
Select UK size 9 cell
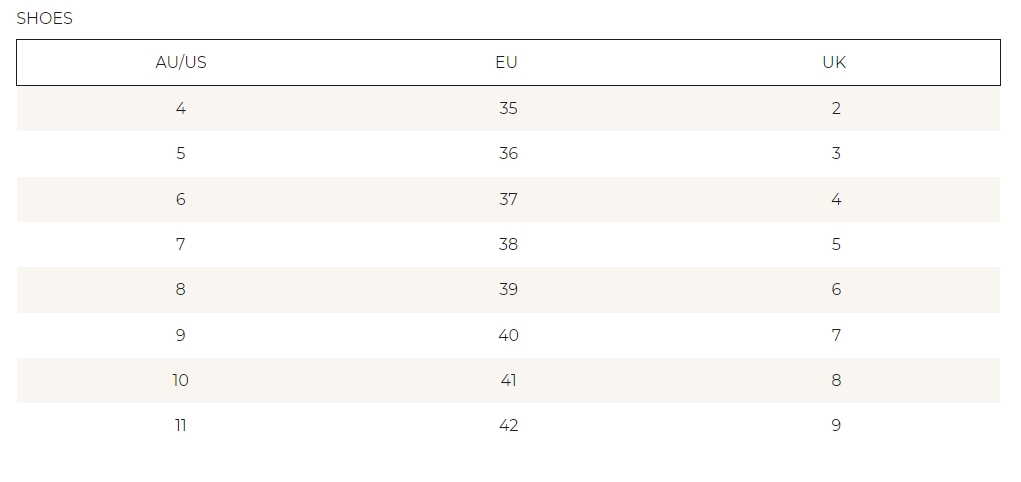[x=836, y=425]
